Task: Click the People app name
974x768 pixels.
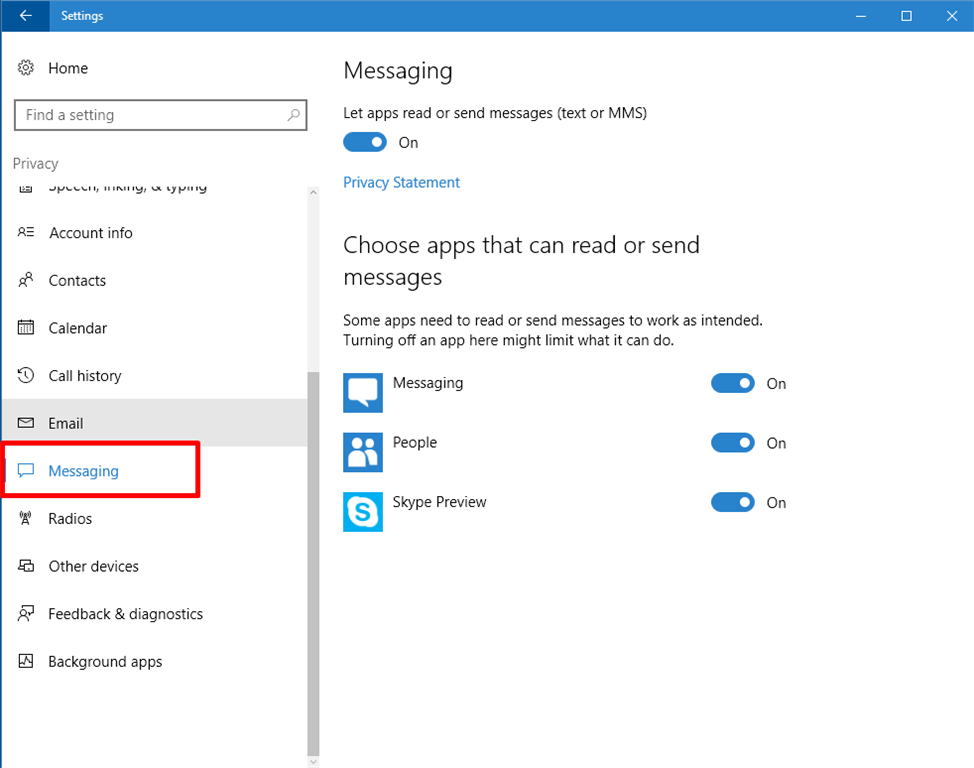Action: tap(415, 442)
